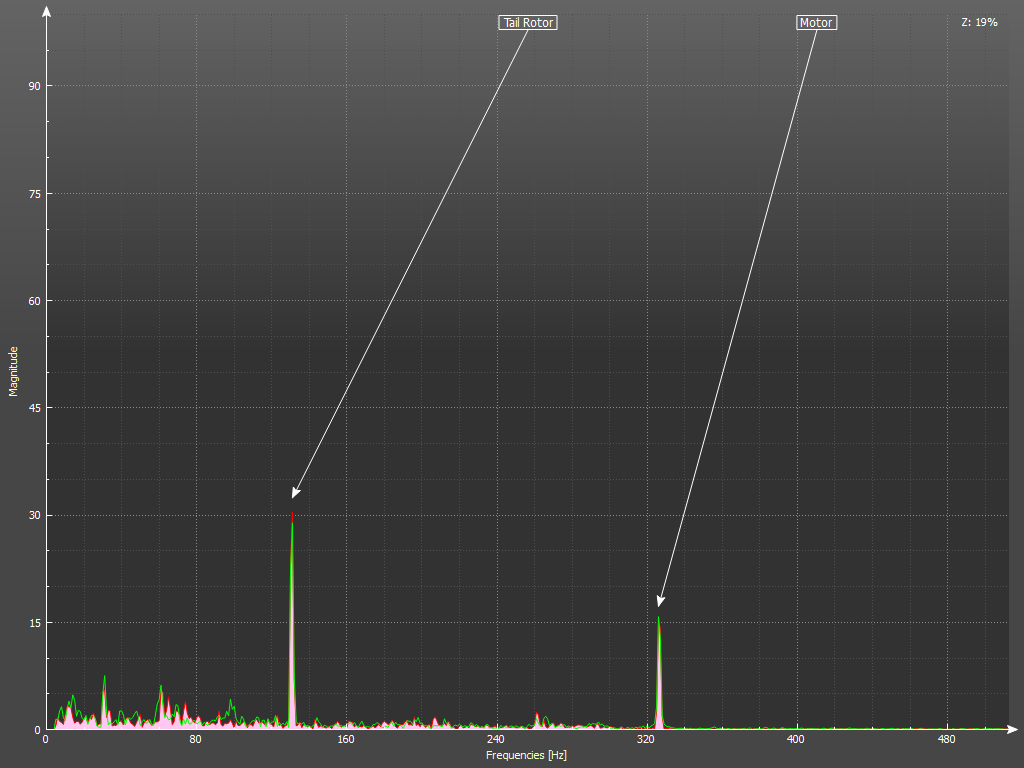
Task: Select the Magnitude axis title
Action: pyautogui.click(x=14, y=371)
